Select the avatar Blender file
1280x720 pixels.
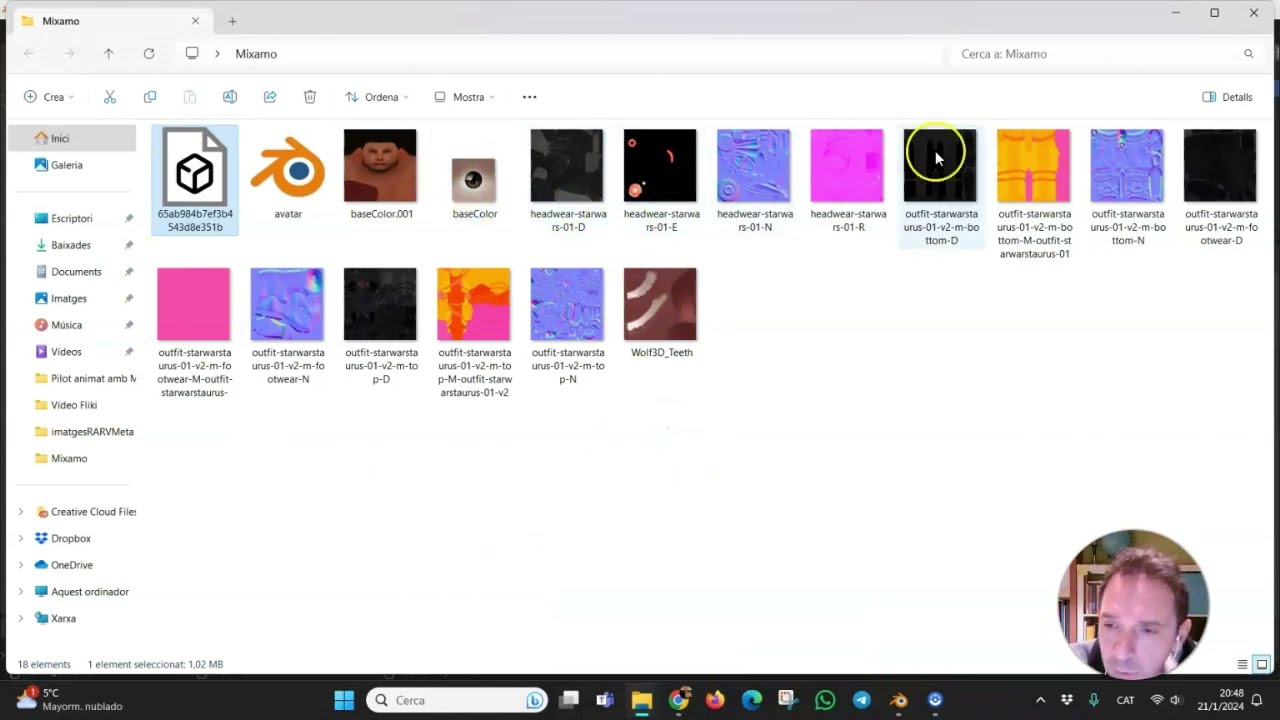pos(288,175)
